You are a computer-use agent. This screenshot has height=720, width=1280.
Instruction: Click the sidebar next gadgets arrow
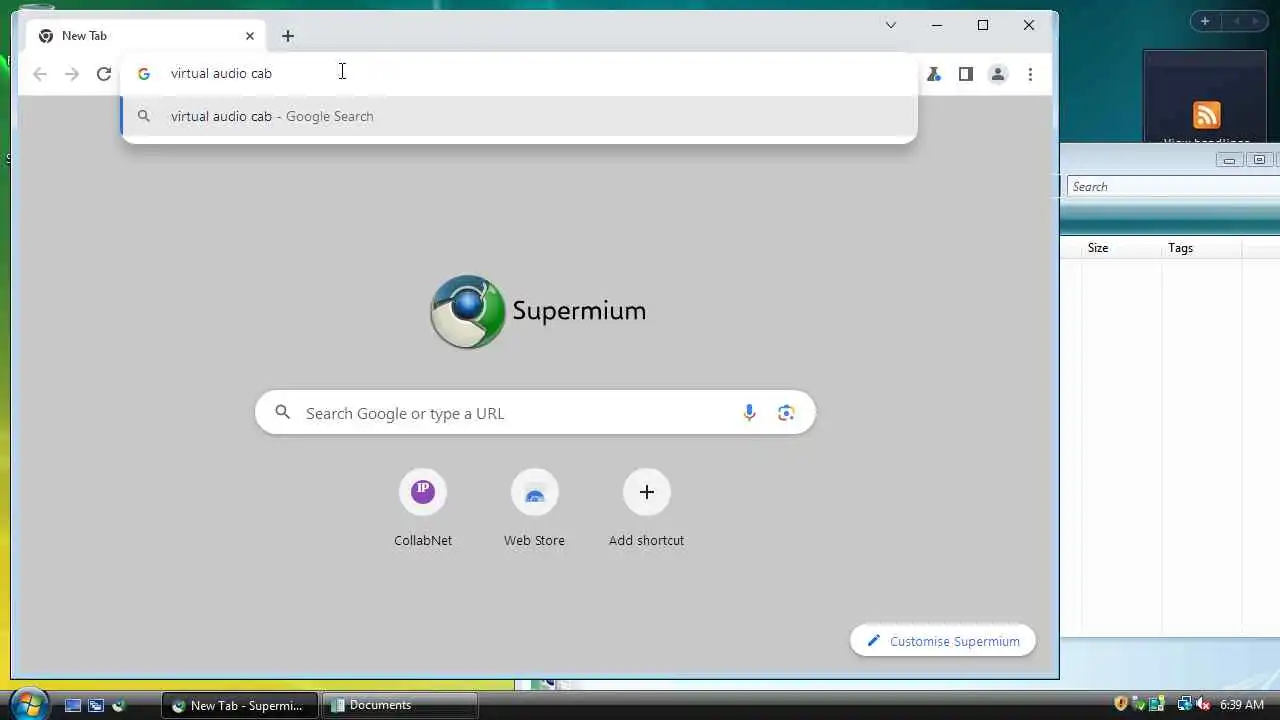point(1258,21)
